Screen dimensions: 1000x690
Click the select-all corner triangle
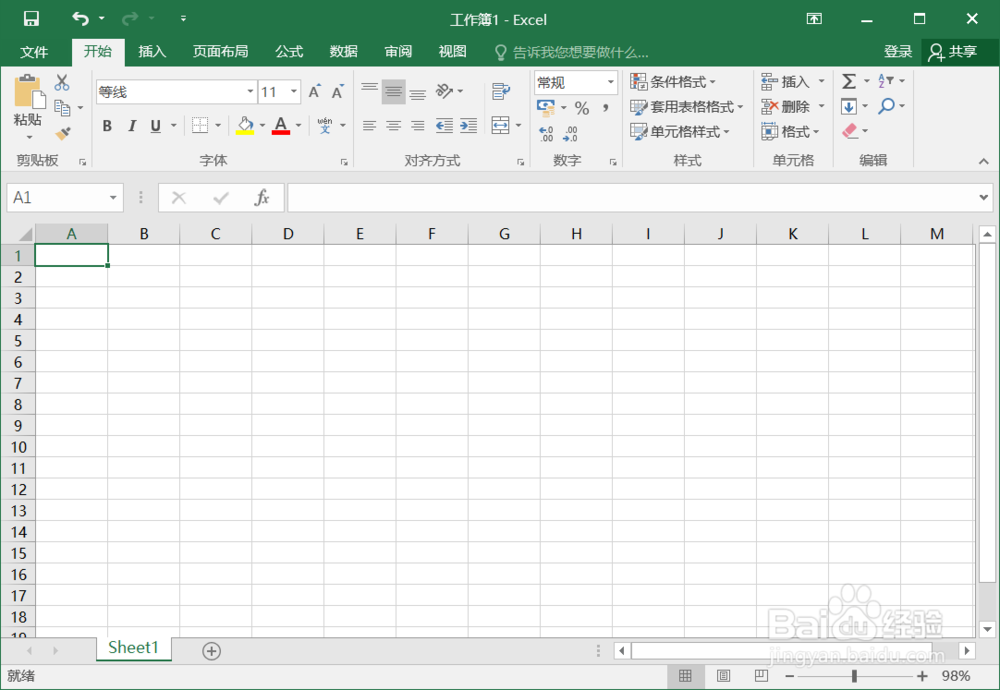[24, 234]
